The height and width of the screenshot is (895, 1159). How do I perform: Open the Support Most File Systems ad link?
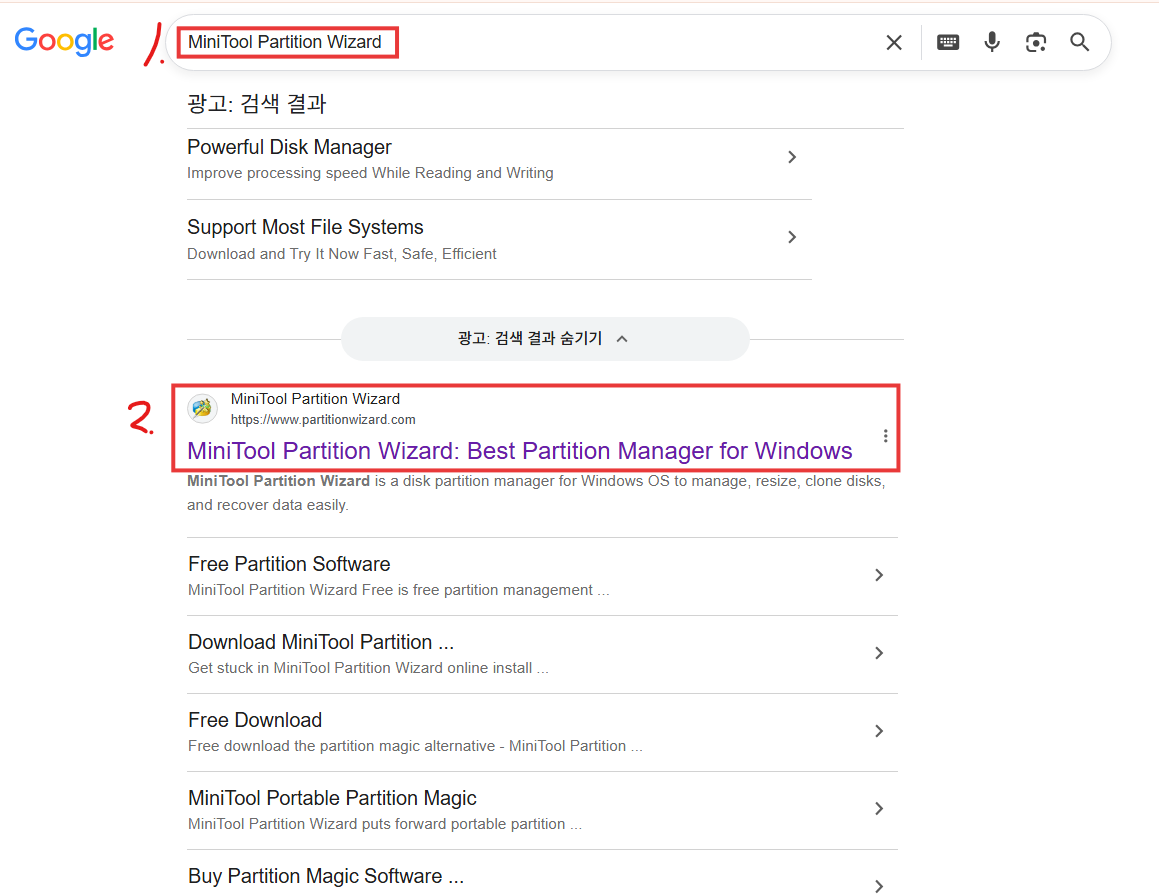[305, 227]
